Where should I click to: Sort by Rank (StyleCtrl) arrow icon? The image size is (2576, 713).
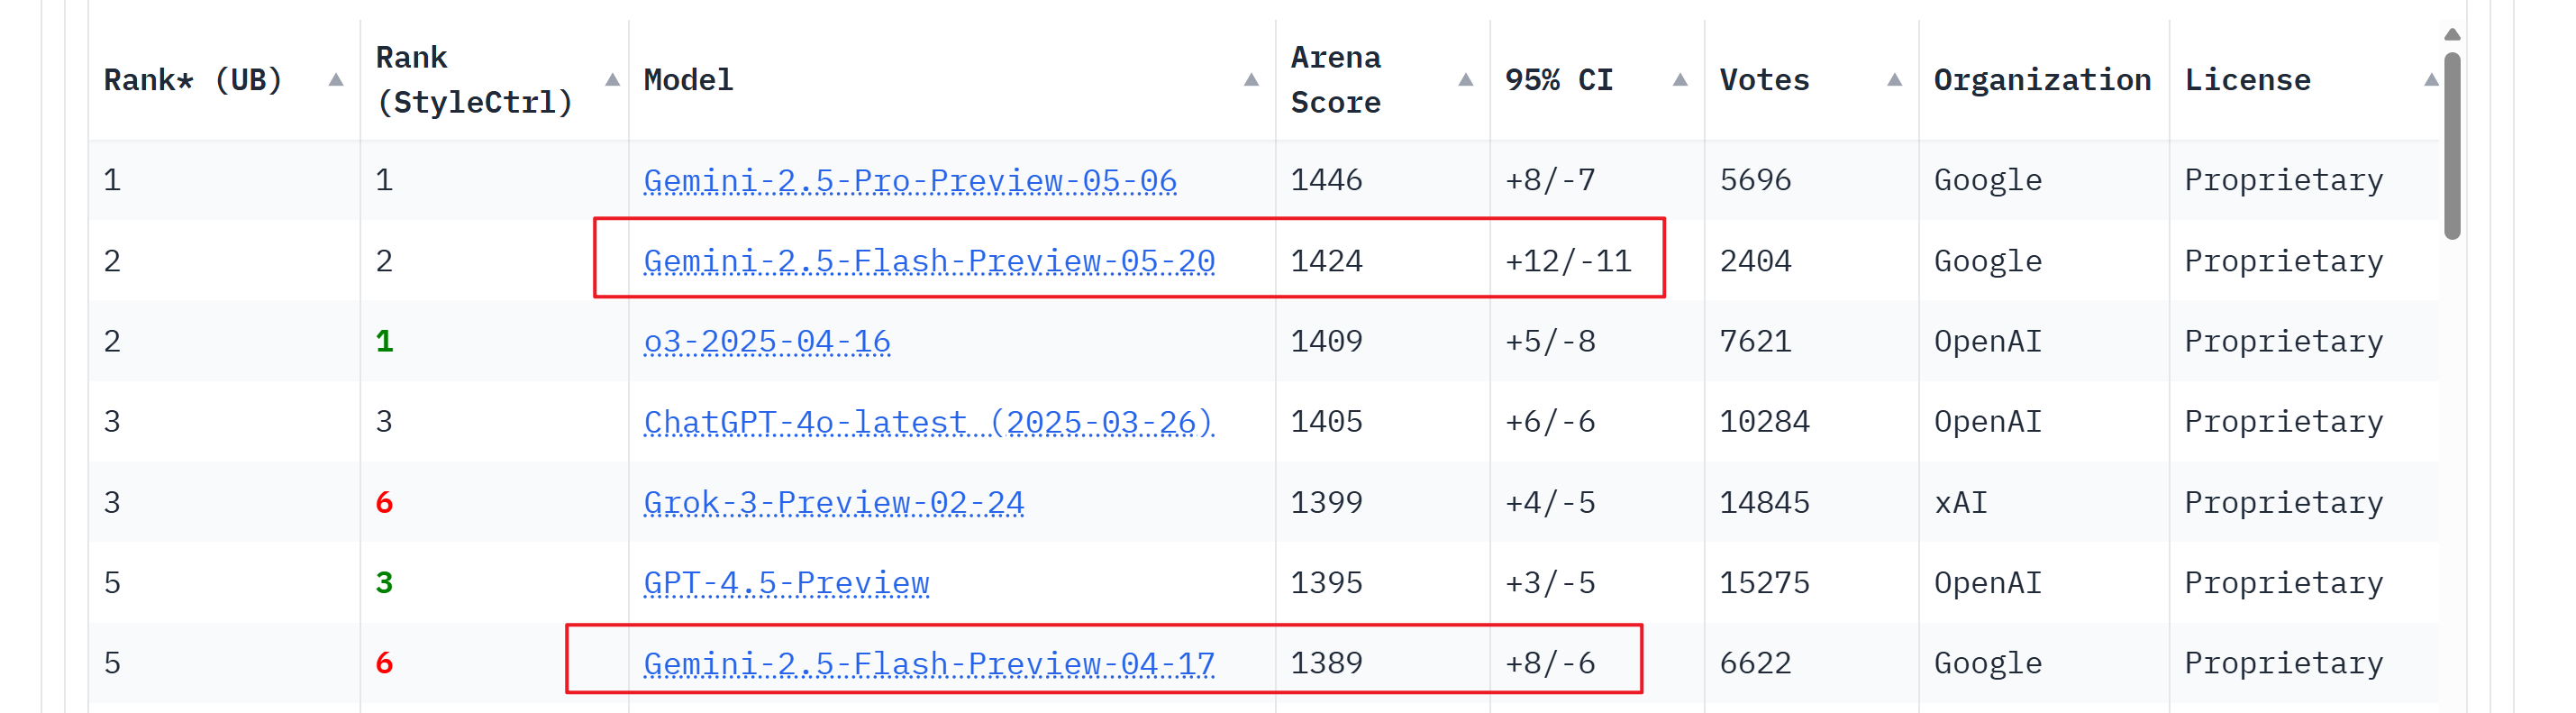(613, 80)
